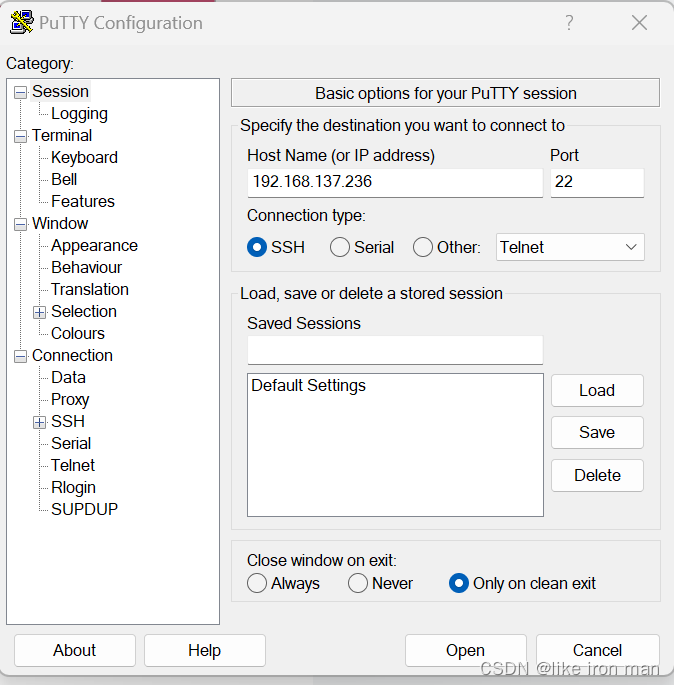Click the title bar question mark help button
Image resolution: width=674 pixels, height=685 pixels.
[x=569, y=22]
